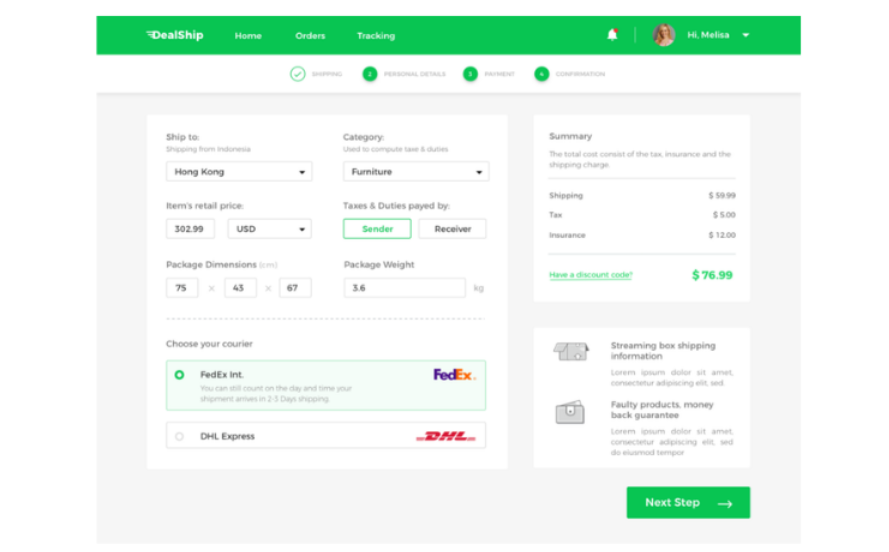Go to the Home menu item
The image size is (889, 552).
click(248, 36)
